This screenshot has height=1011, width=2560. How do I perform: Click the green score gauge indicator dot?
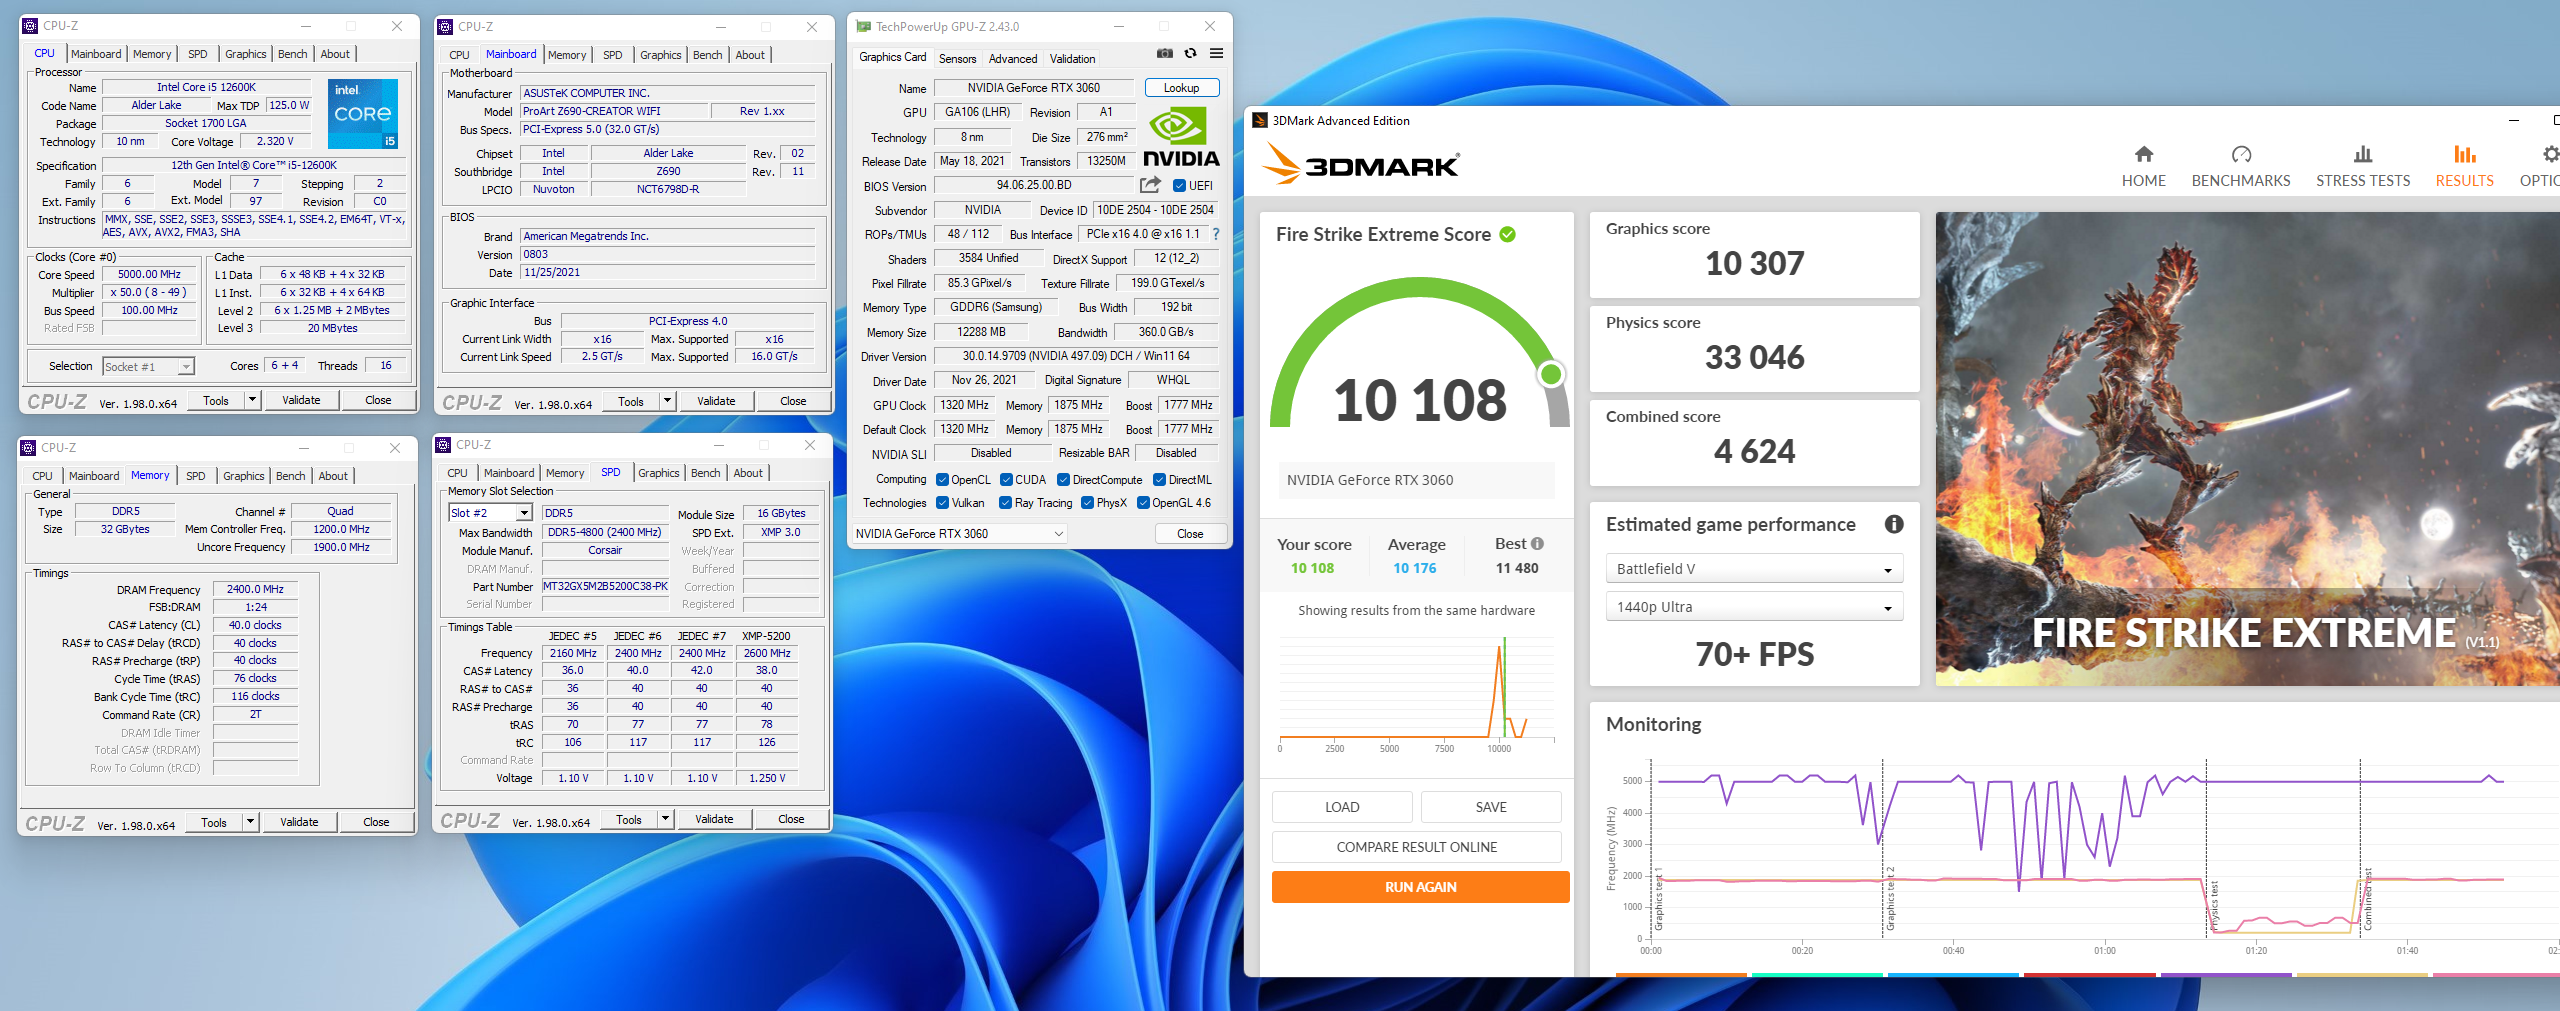pos(1550,374)
